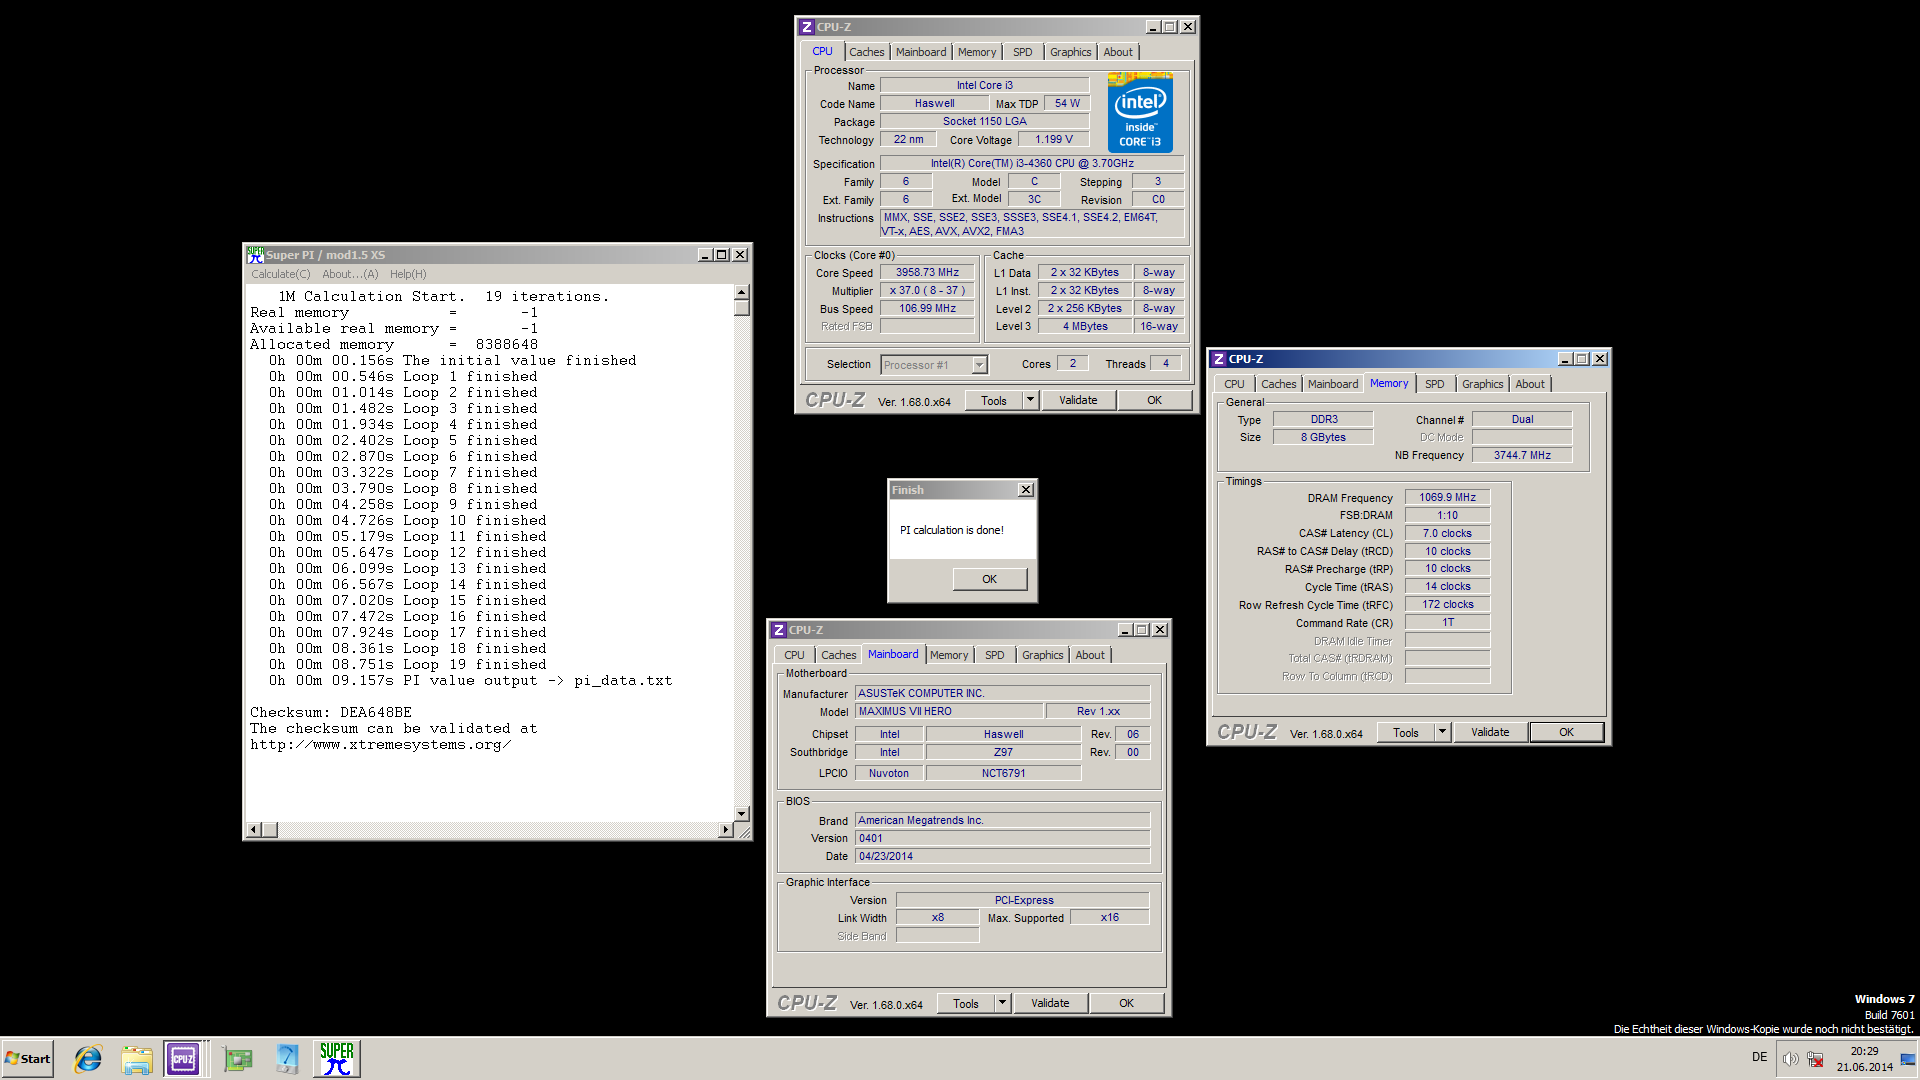Viewport: 1920px width, 1080px height.
Task: Click the question-mark help icon in taskbar
Action: click(287, 1059)
